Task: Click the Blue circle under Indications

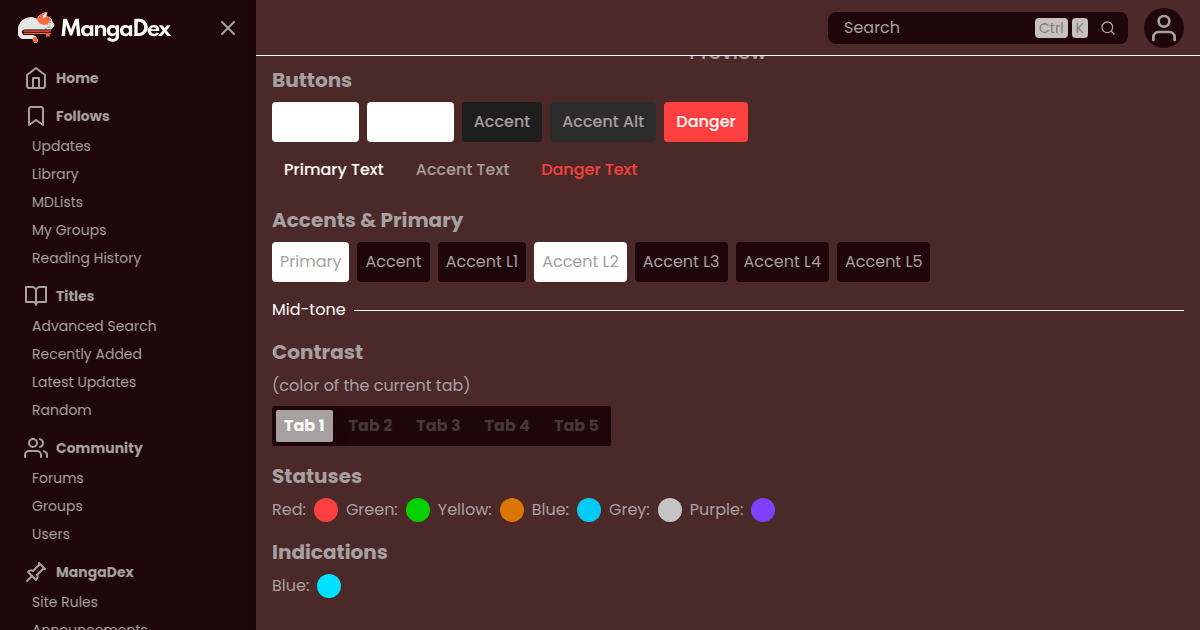Action: [x=329, y=586]
